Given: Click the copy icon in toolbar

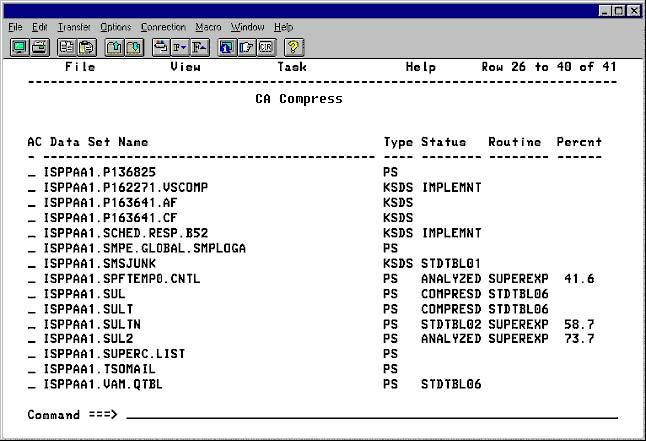Looking at the screenshot, I should pos(65,47).
